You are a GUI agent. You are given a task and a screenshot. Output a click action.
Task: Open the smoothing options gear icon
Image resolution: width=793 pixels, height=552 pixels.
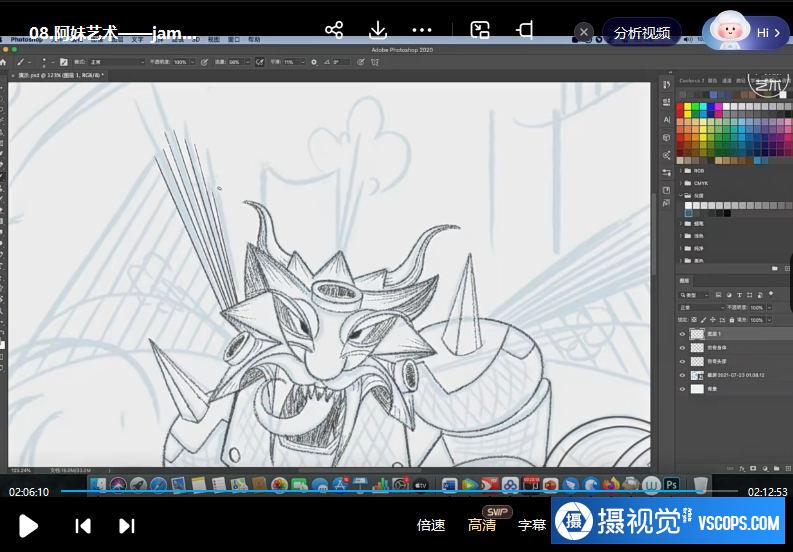point(314,62)
